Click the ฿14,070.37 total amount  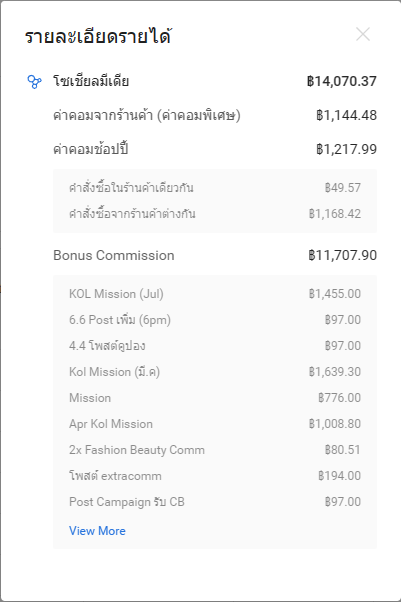click(x=341, y=81)
